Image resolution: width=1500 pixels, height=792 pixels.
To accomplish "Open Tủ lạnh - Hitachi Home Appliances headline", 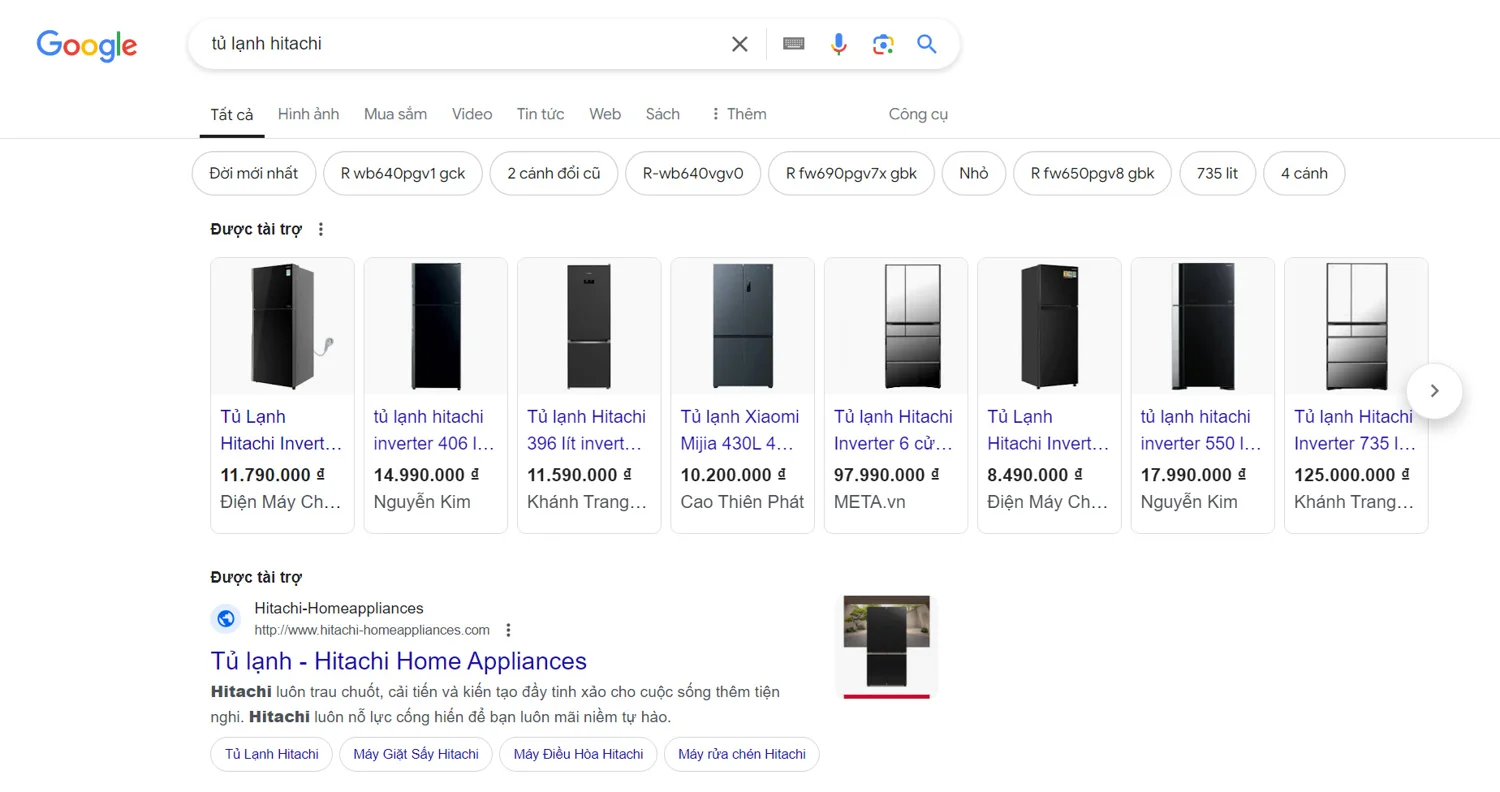I will pyautogui.click(x=399, y=661).
